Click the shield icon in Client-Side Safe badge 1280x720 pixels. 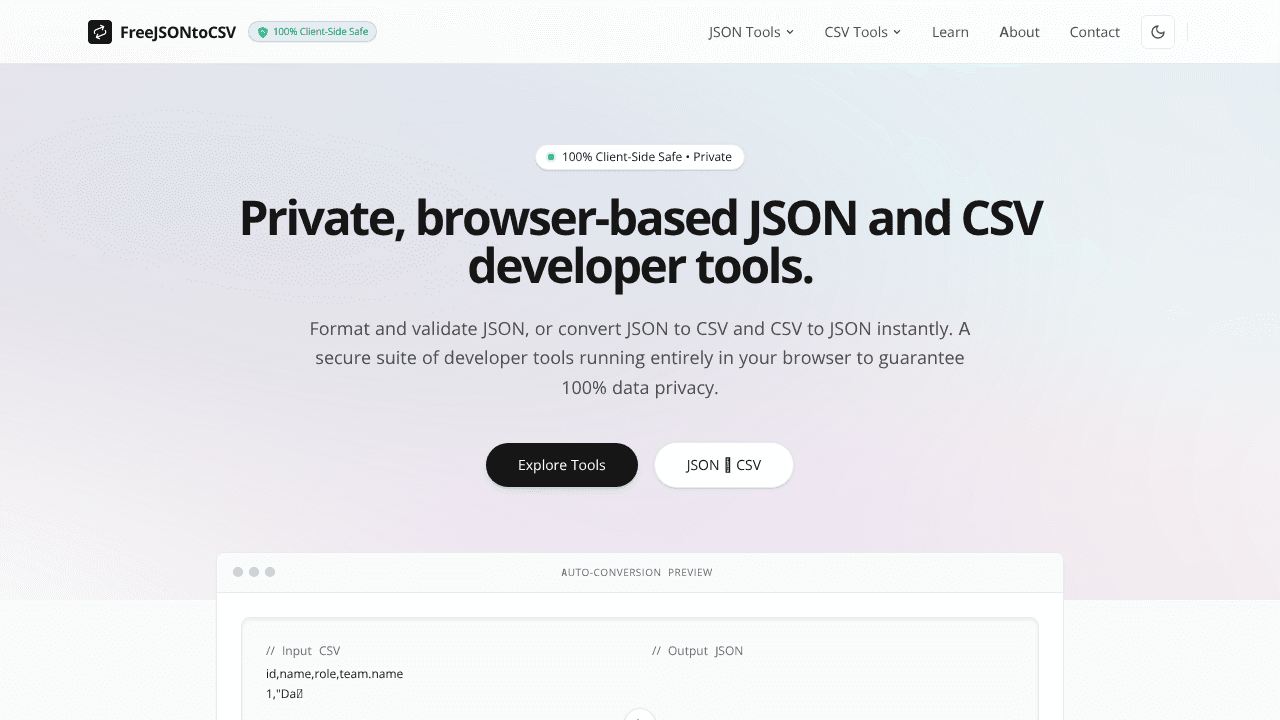pyautogui.click(x=263, y=32)
